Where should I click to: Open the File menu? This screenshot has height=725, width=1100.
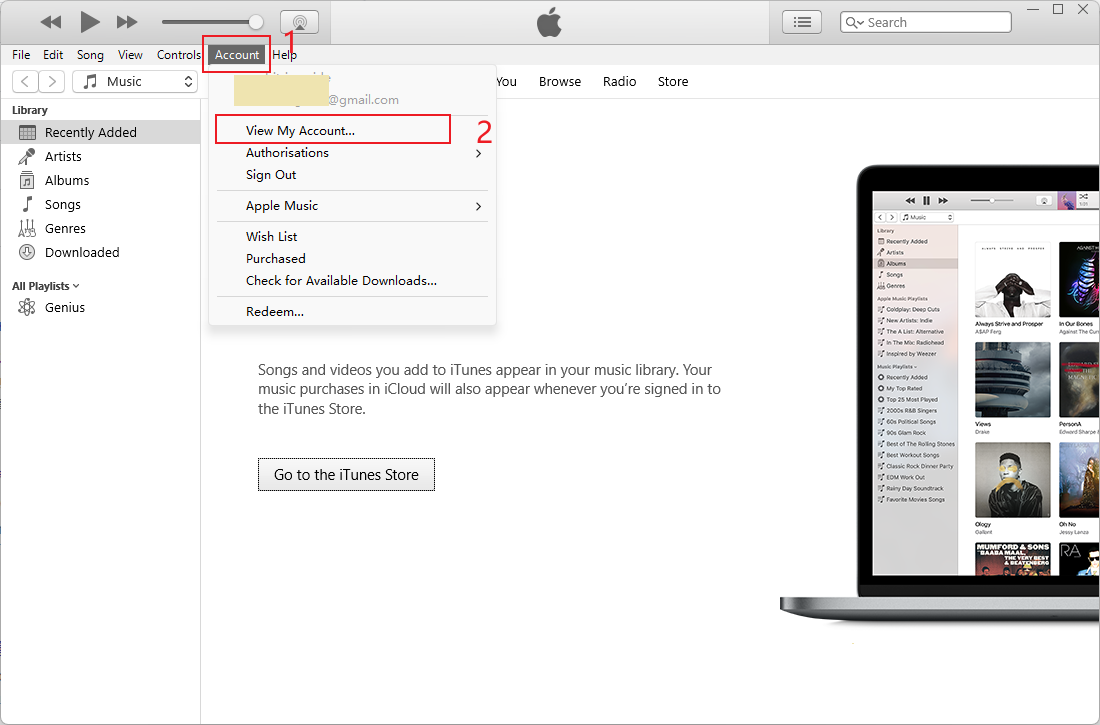coord(21,55)
